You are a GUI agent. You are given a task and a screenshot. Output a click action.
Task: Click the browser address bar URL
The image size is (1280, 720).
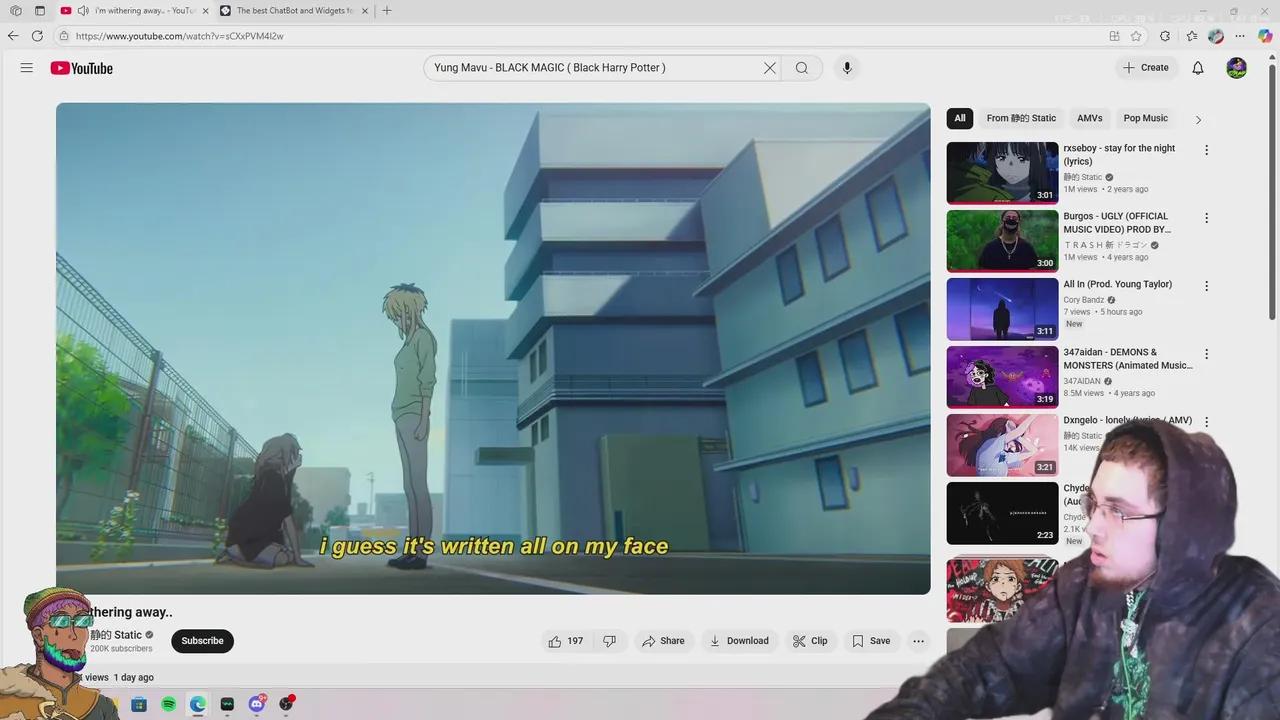click(x=180, y=36)
